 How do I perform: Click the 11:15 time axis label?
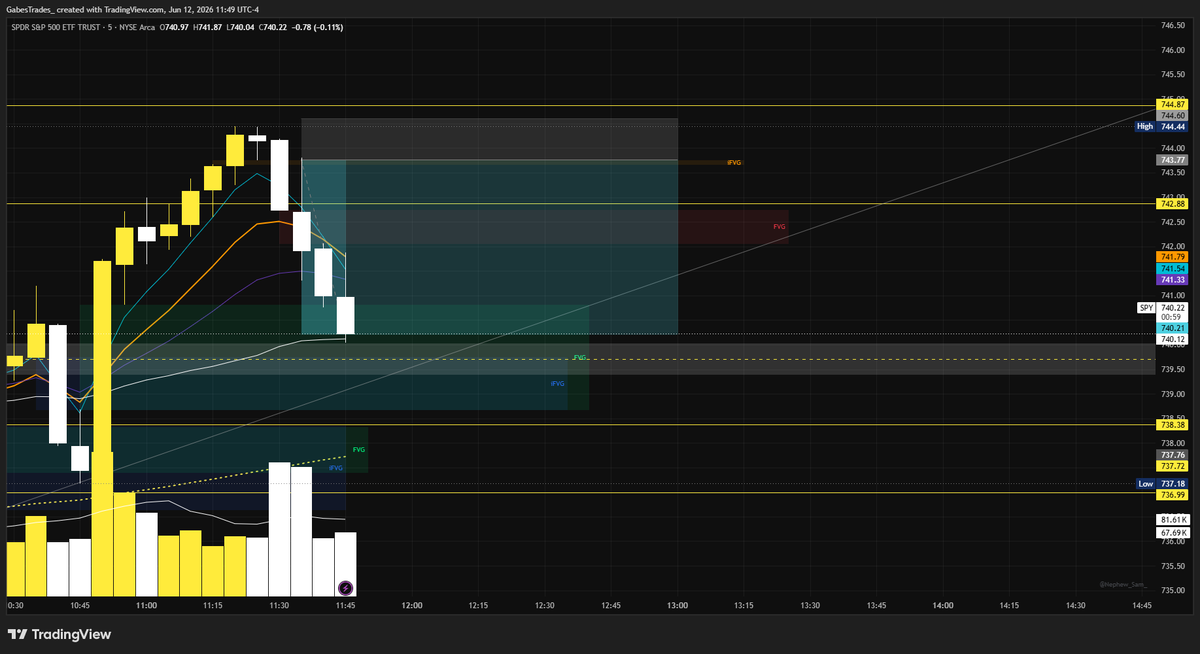213,606
